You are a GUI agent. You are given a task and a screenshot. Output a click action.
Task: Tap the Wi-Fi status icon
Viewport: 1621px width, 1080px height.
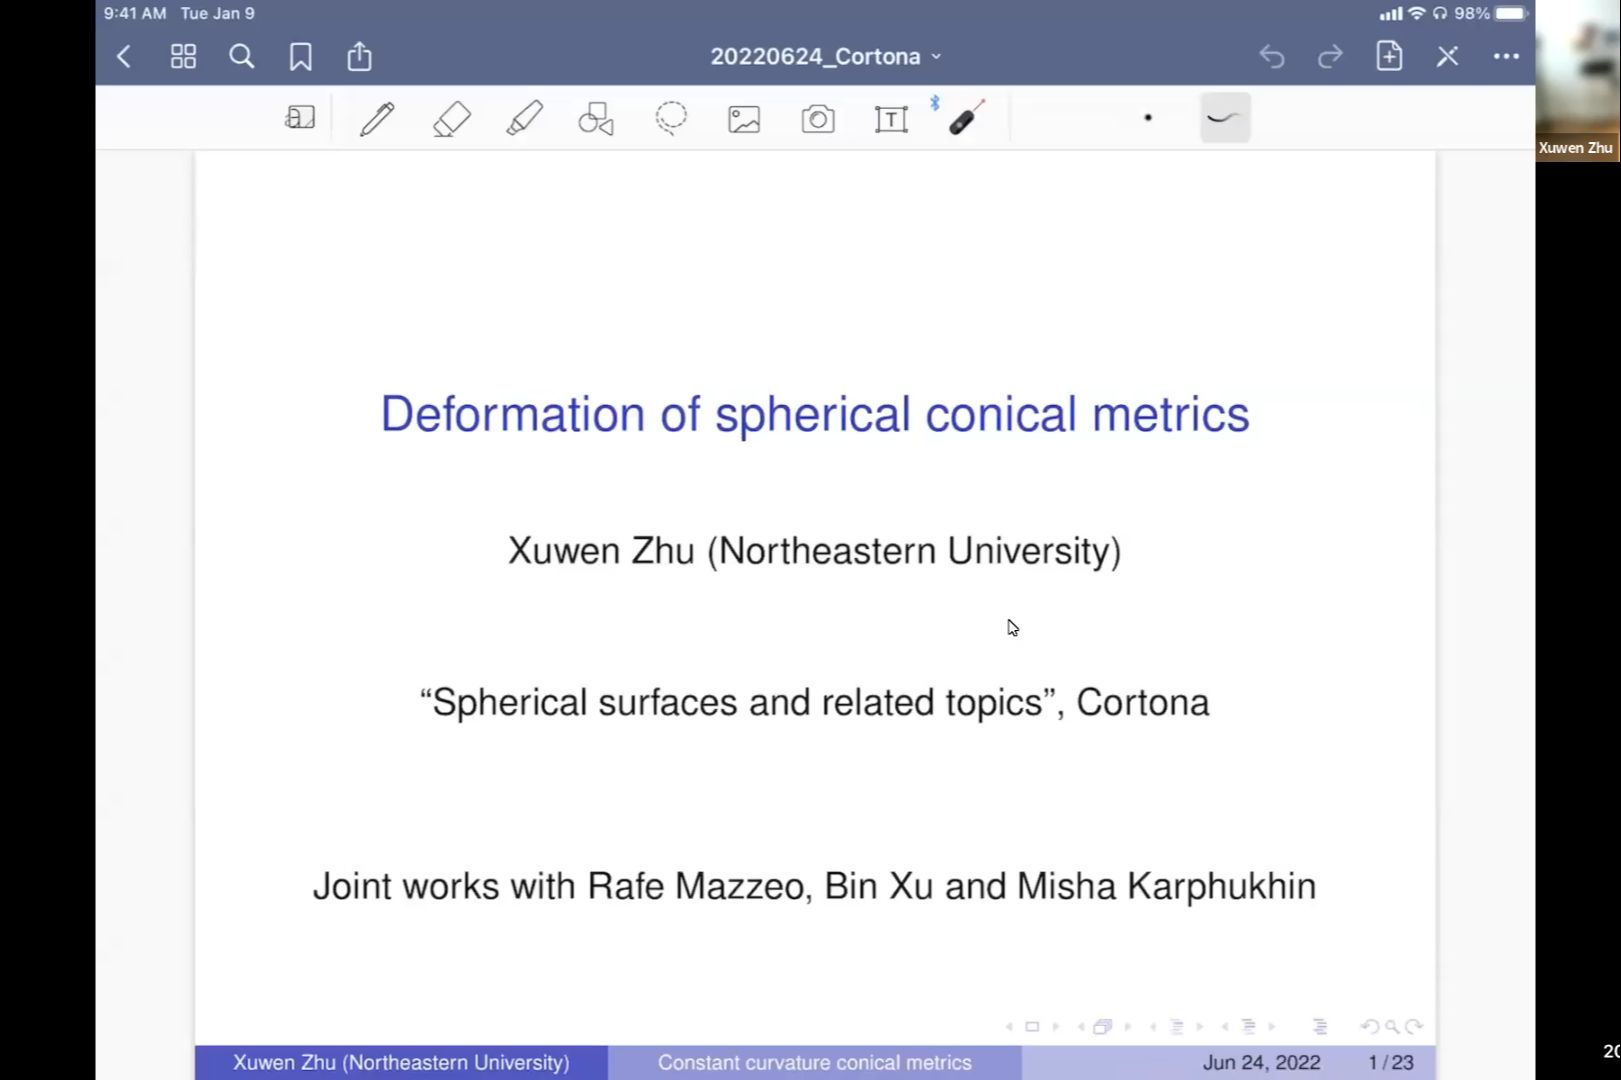pos(1416,13)
